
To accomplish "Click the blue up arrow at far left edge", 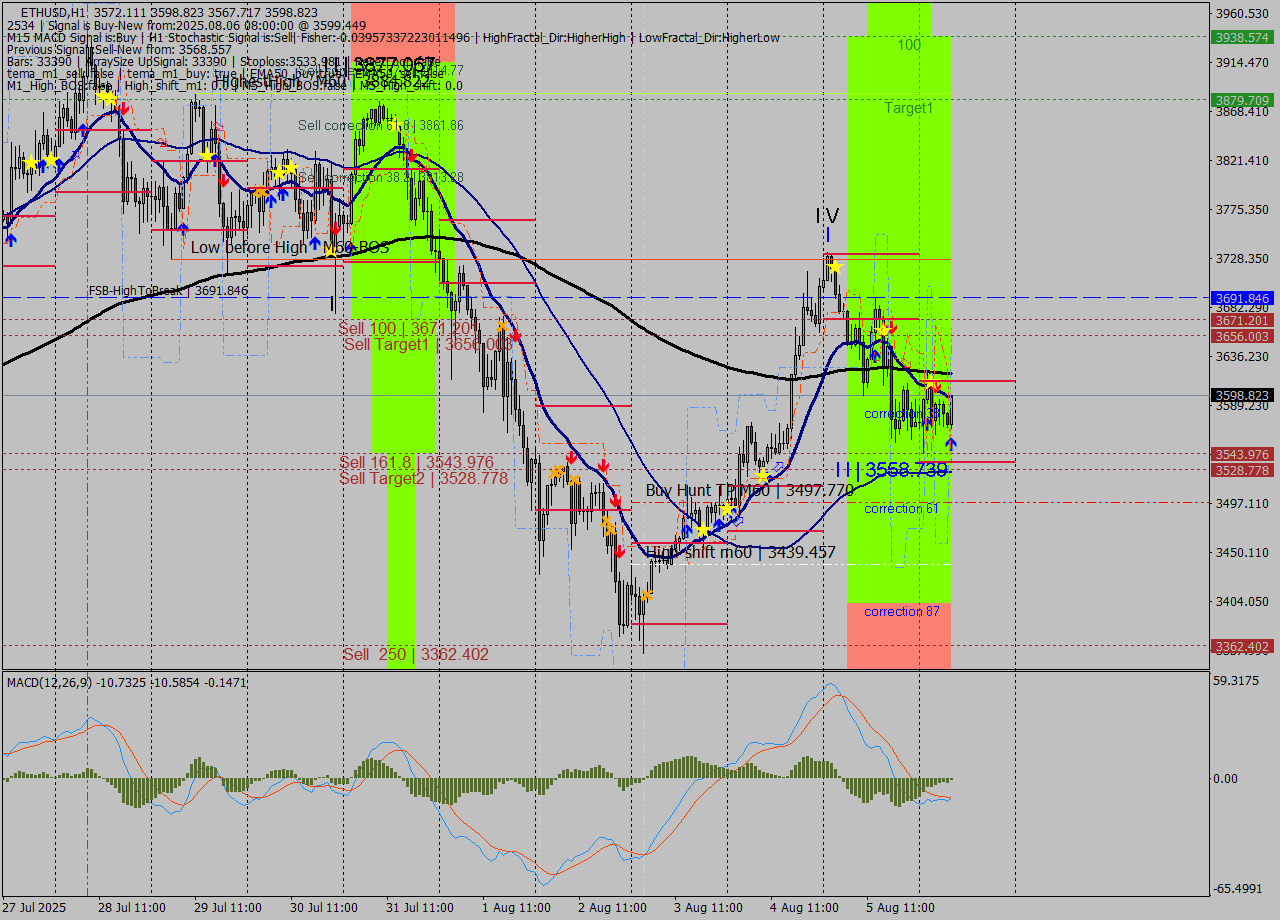I will [11, 239].
